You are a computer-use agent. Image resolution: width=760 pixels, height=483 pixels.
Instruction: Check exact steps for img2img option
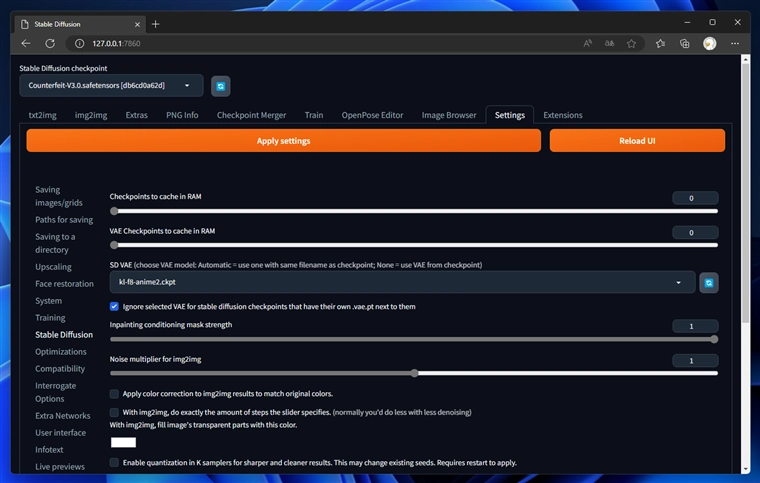(114, 412)
